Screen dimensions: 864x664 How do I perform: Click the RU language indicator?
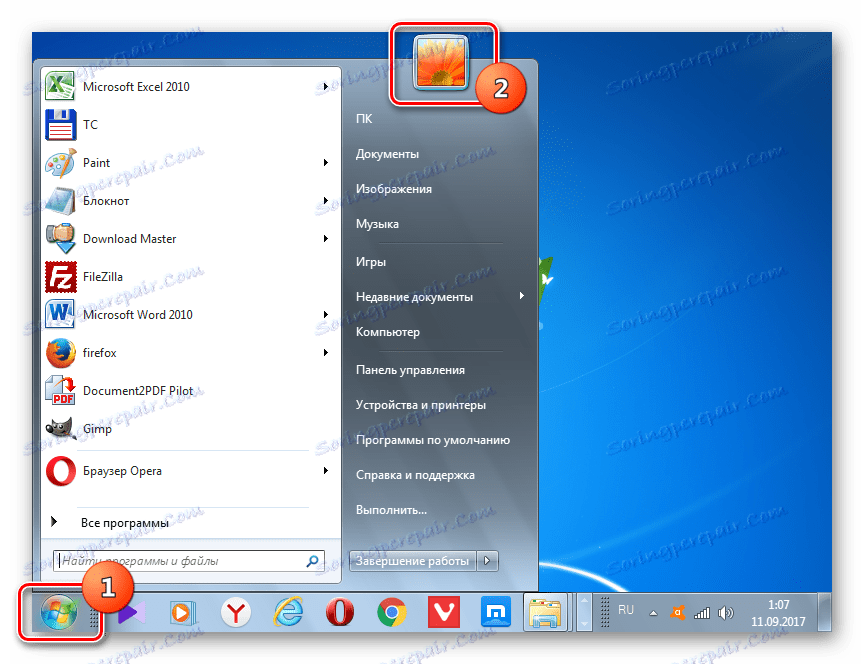coord(625,610)
